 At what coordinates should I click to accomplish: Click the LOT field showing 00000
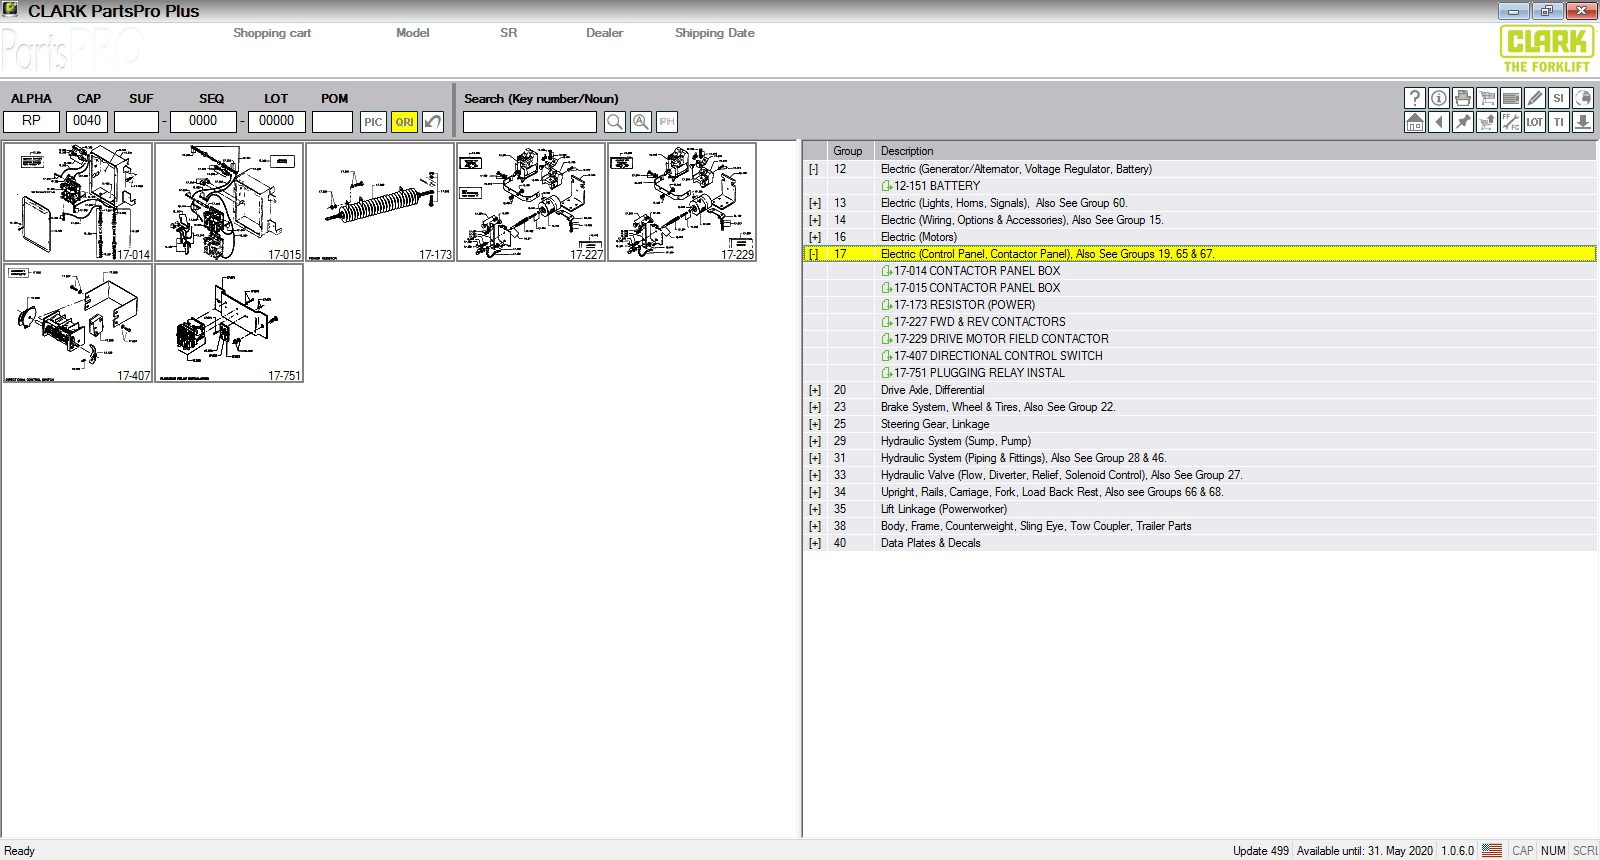pos(277,121)
